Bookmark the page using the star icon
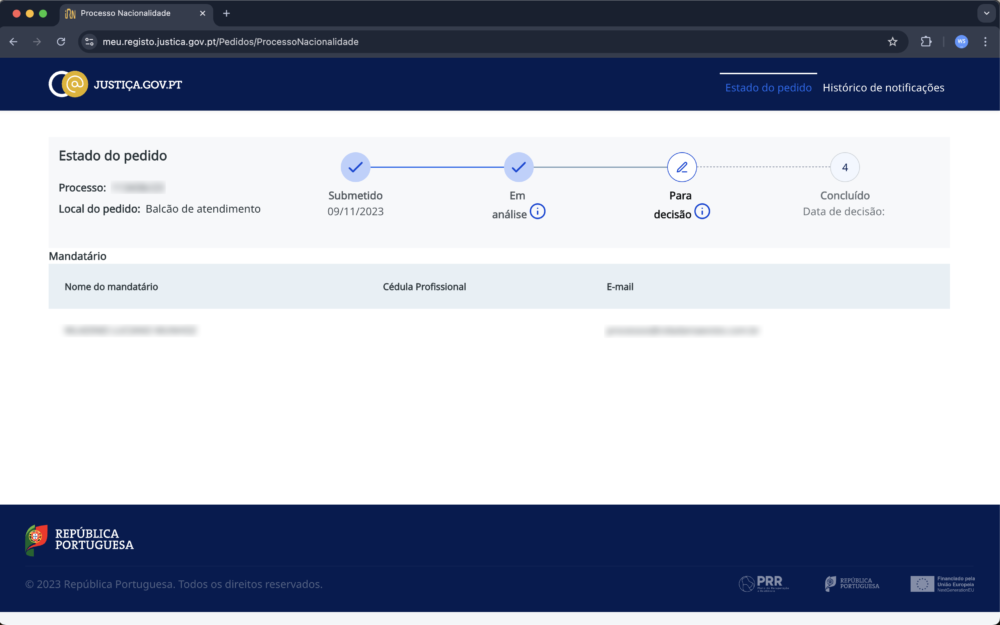 point(892,41)
